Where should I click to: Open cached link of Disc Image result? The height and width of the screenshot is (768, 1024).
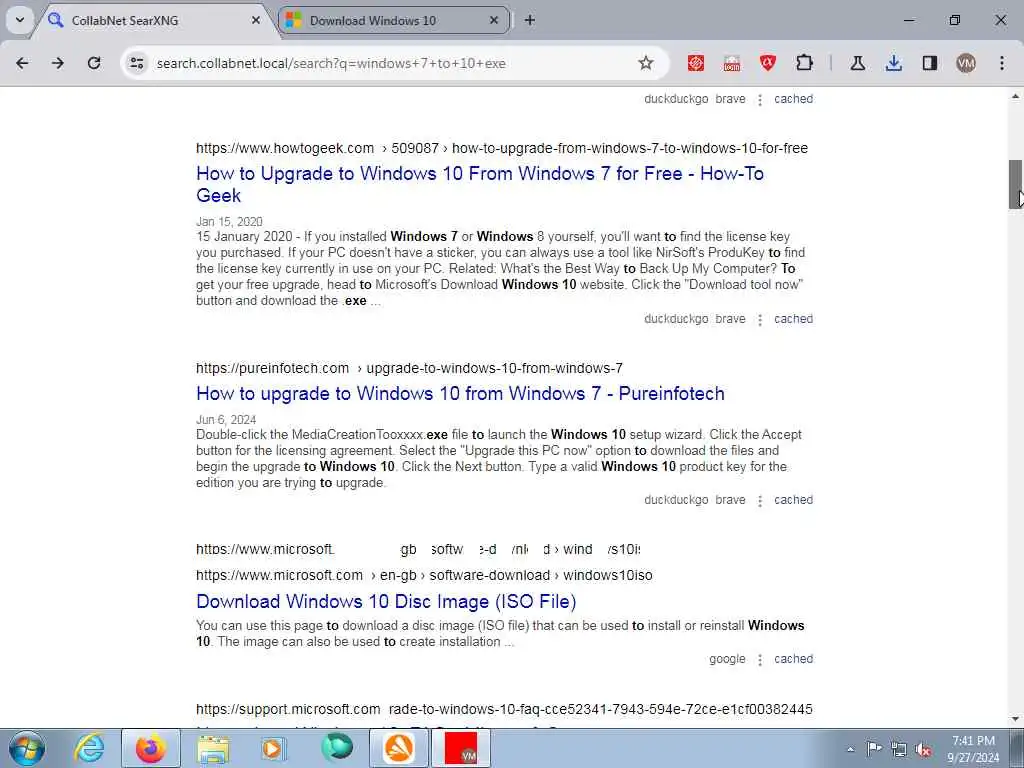(x=793, y=659)
